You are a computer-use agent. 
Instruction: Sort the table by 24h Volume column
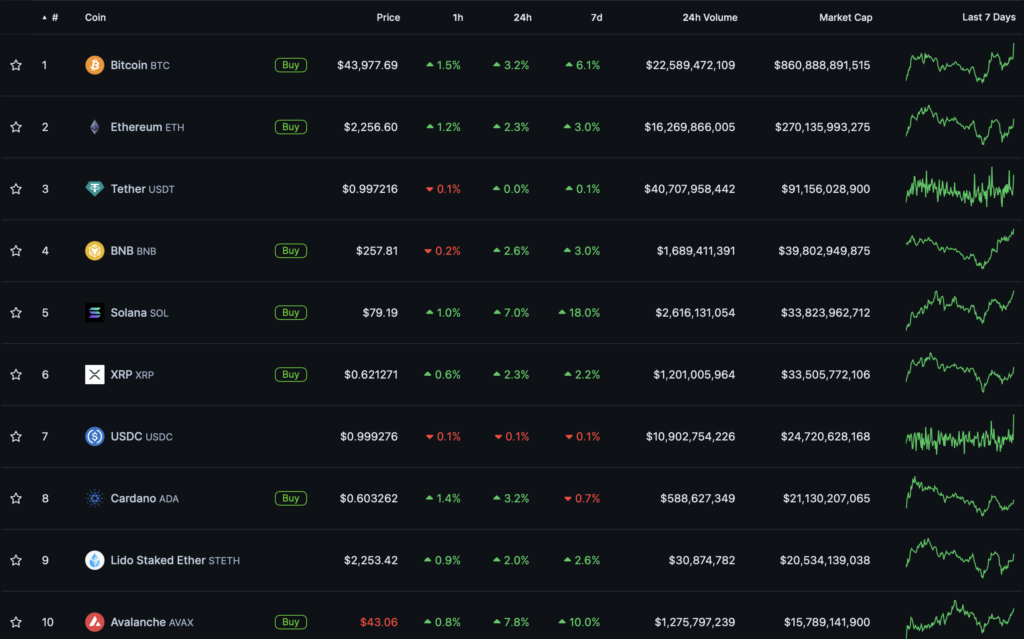[709, 17]
